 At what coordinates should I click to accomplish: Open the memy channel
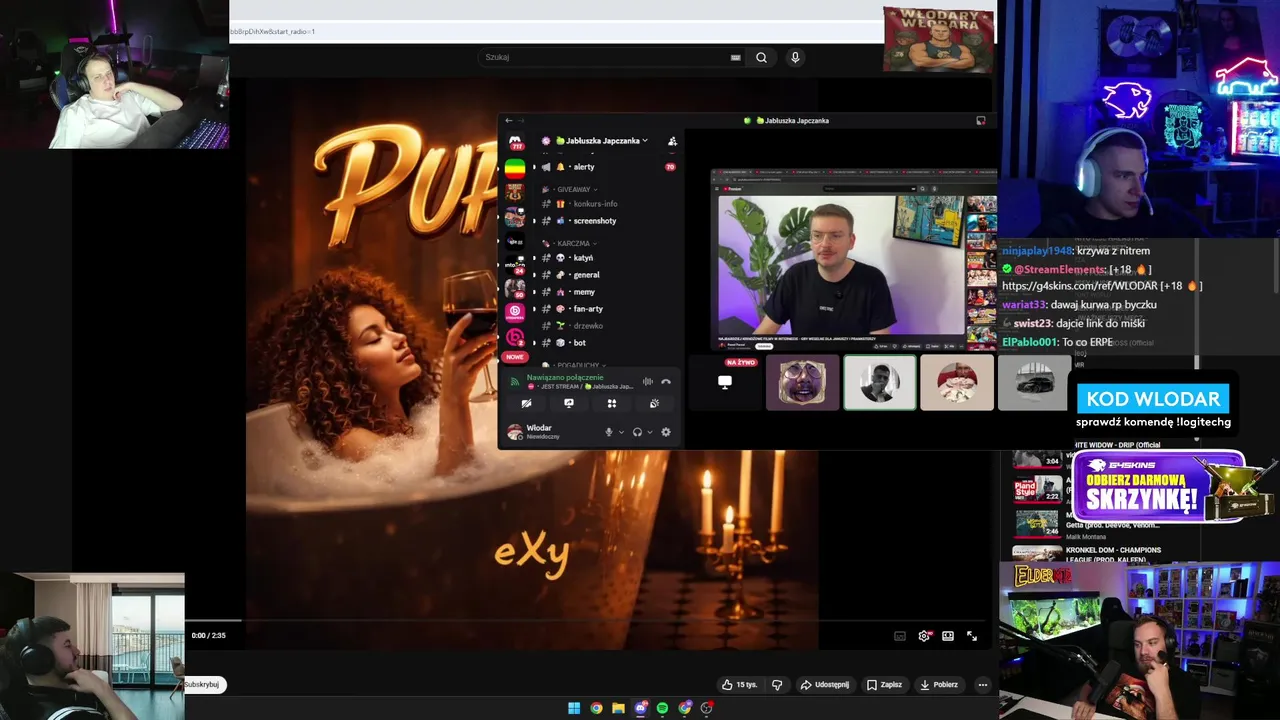[x=608, y=292]
